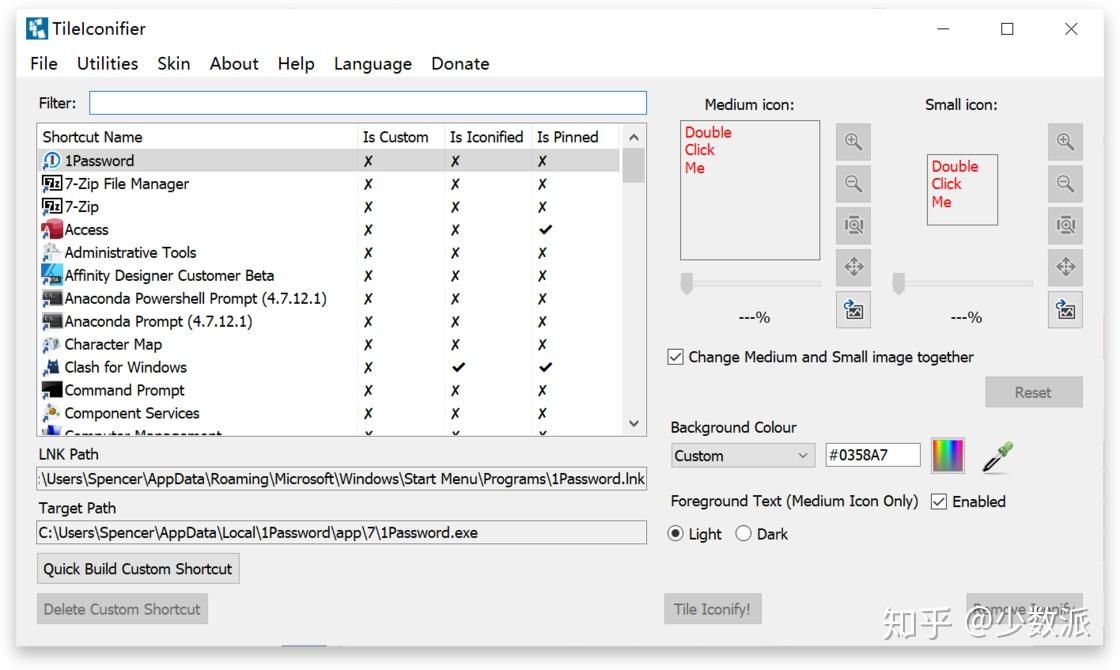Screen dimensions: 1120x670
Task: Click the Clash for Windows icon
Action: pos(51,367)
